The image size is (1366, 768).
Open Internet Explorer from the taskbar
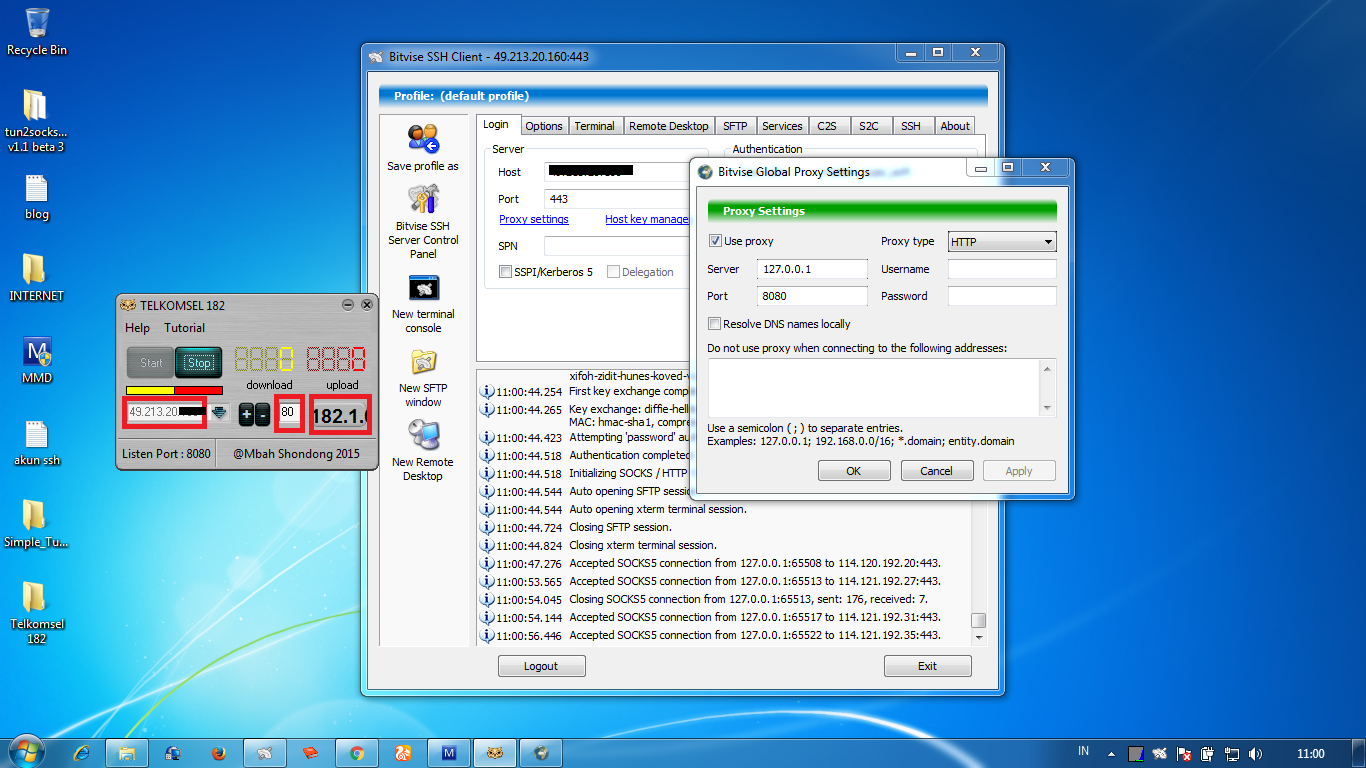point(81,753)
